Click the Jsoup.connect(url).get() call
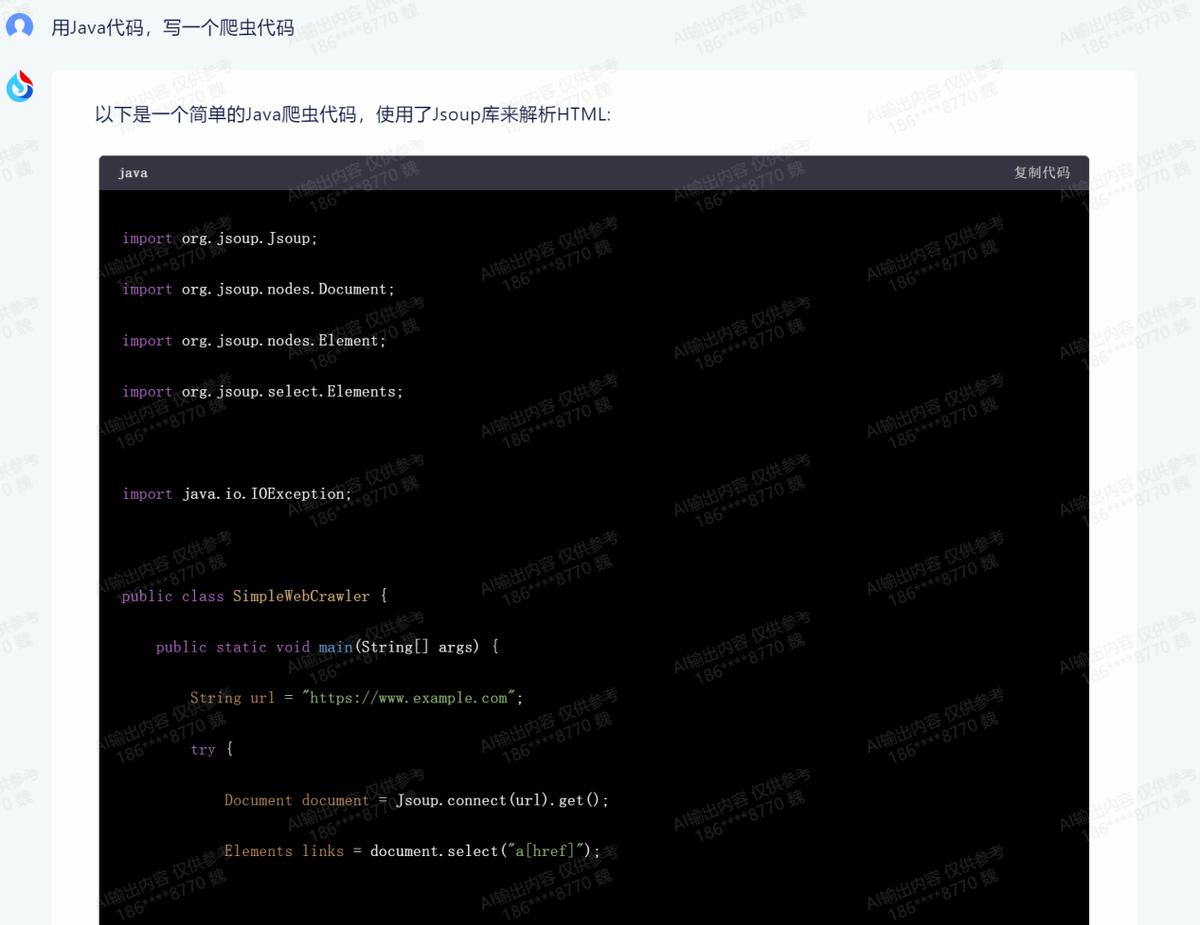The height and width of the screenshot is (925, 1200). (x=502, y=800)
